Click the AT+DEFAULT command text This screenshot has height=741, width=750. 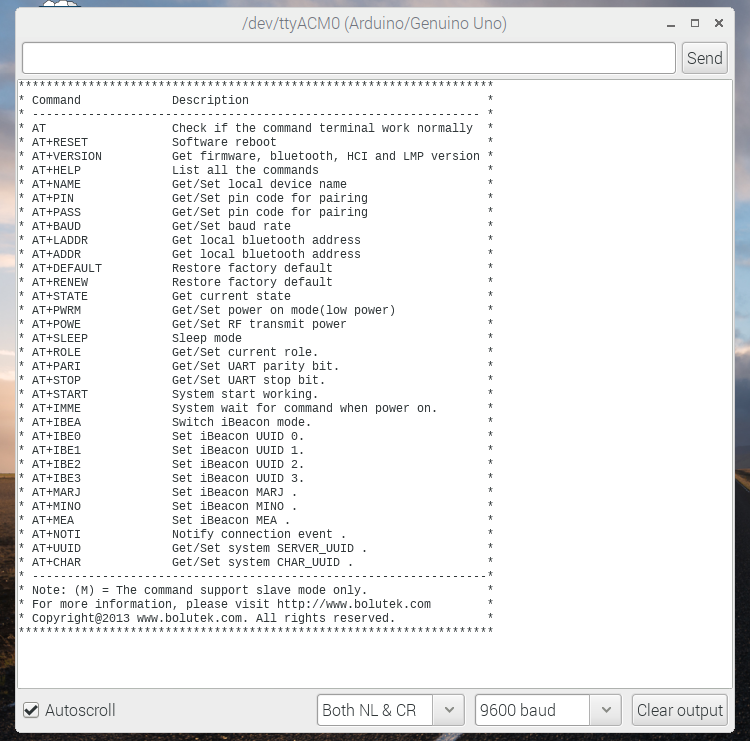pyautogui.click(x=67, y=268)
